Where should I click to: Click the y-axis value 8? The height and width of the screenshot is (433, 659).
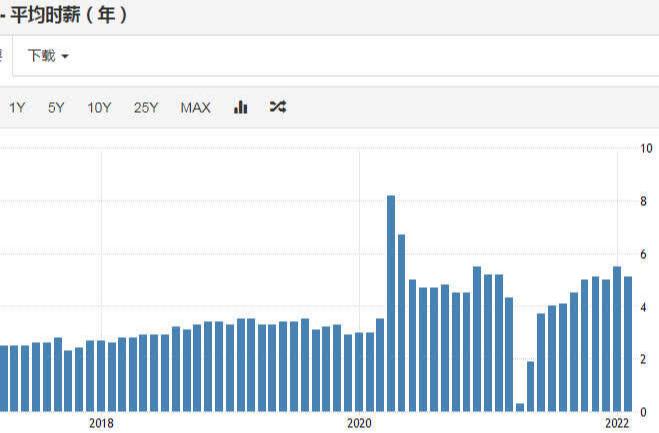[x=646, y=201]
